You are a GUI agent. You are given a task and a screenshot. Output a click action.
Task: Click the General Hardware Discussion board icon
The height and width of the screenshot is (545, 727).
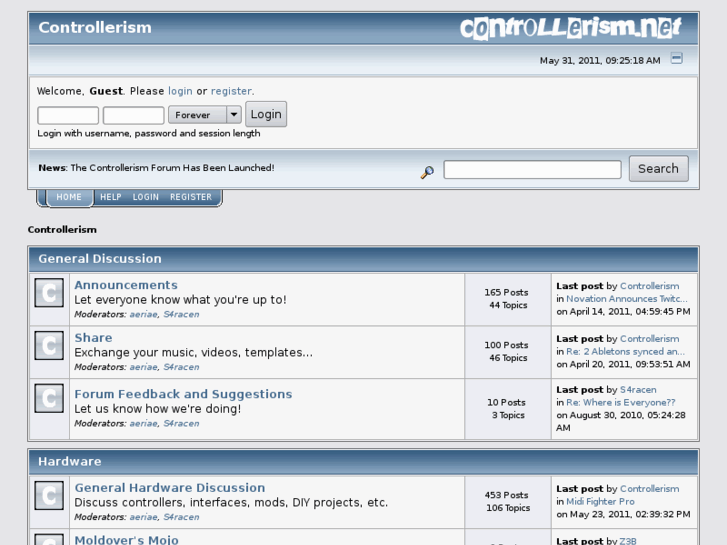pos(49,495)
